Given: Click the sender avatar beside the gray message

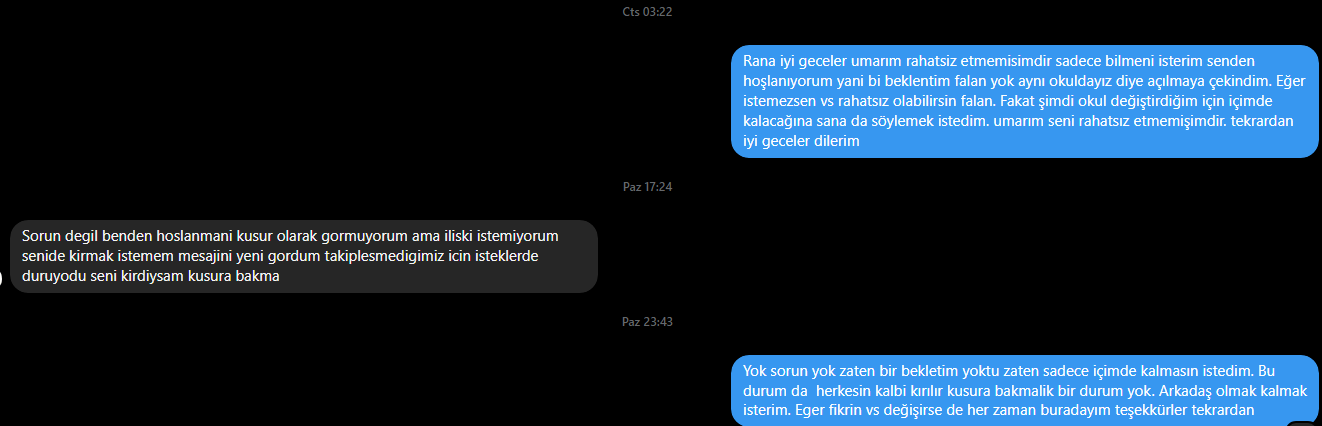Looking at the screenshot, I should click(x=1, y=278).
